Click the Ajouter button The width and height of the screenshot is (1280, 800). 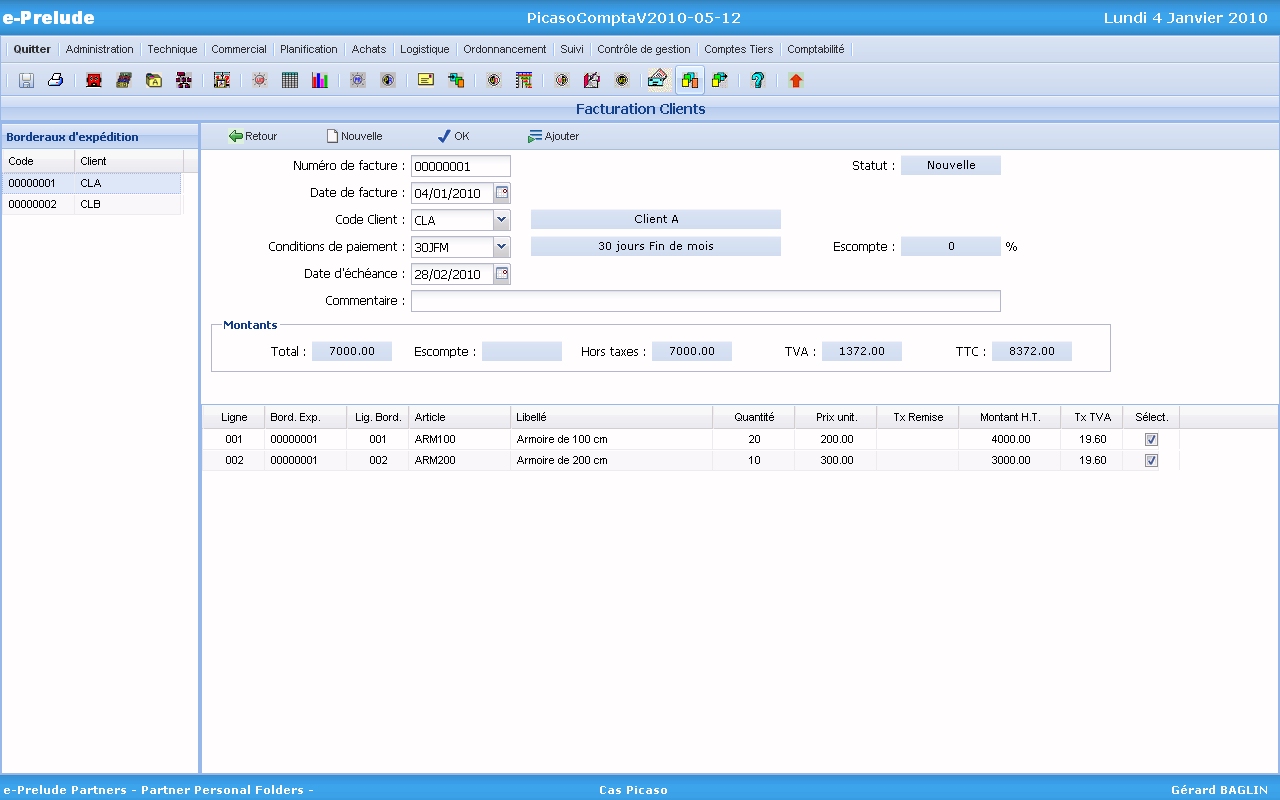pyautogui.click(x=553, y=136)
